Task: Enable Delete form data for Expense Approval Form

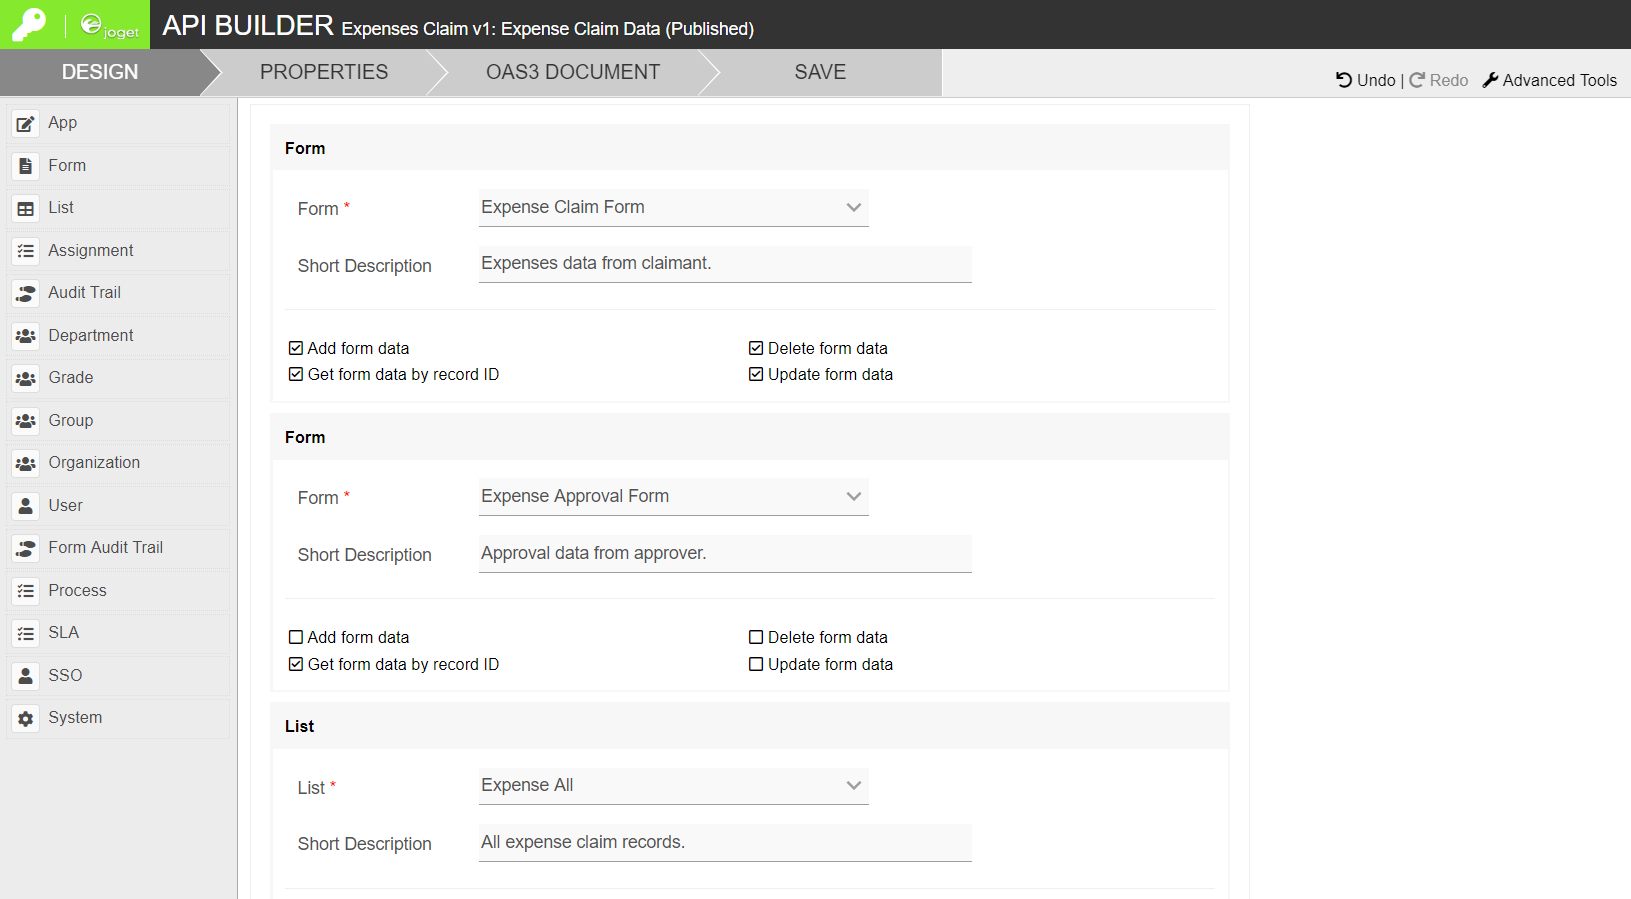Action: [756, 637]
